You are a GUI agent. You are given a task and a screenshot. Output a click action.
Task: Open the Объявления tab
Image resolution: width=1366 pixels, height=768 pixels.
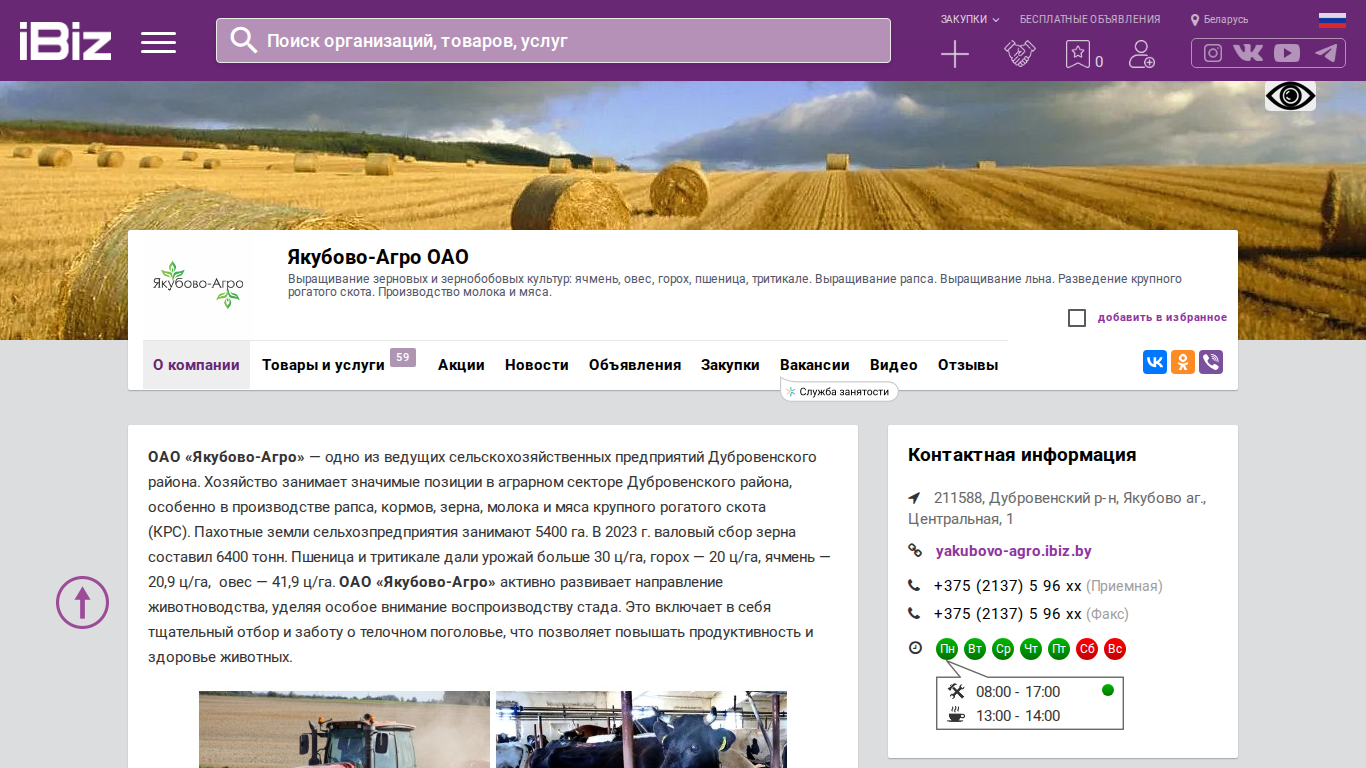[x=635, y=365]
